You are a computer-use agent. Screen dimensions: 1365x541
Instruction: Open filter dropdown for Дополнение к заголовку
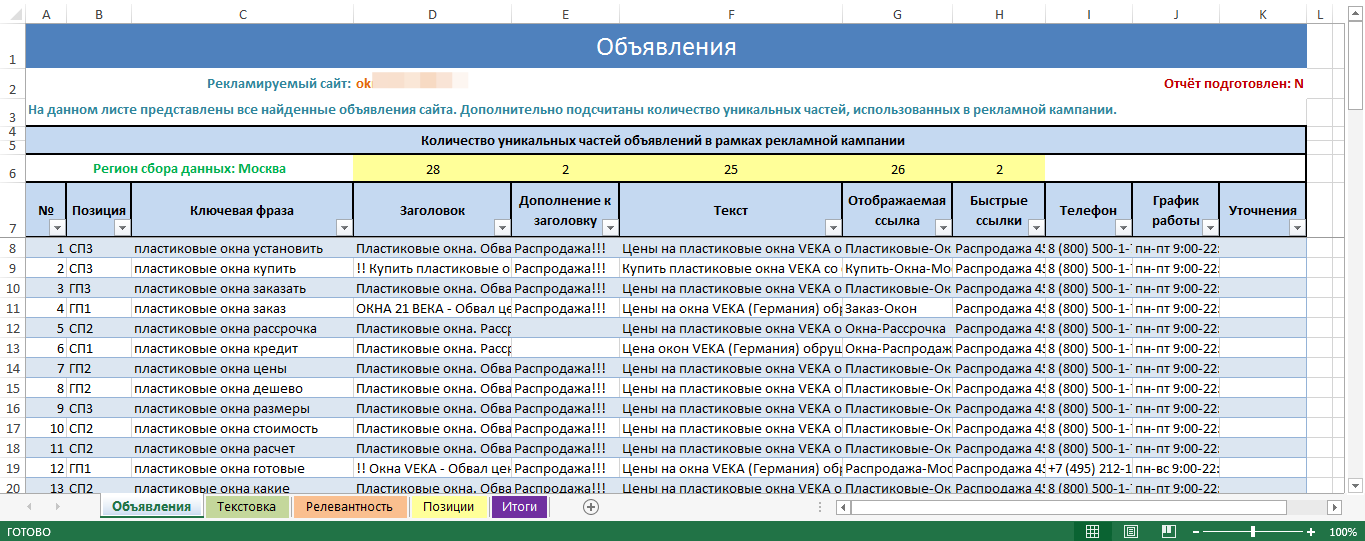coord(610,227)
